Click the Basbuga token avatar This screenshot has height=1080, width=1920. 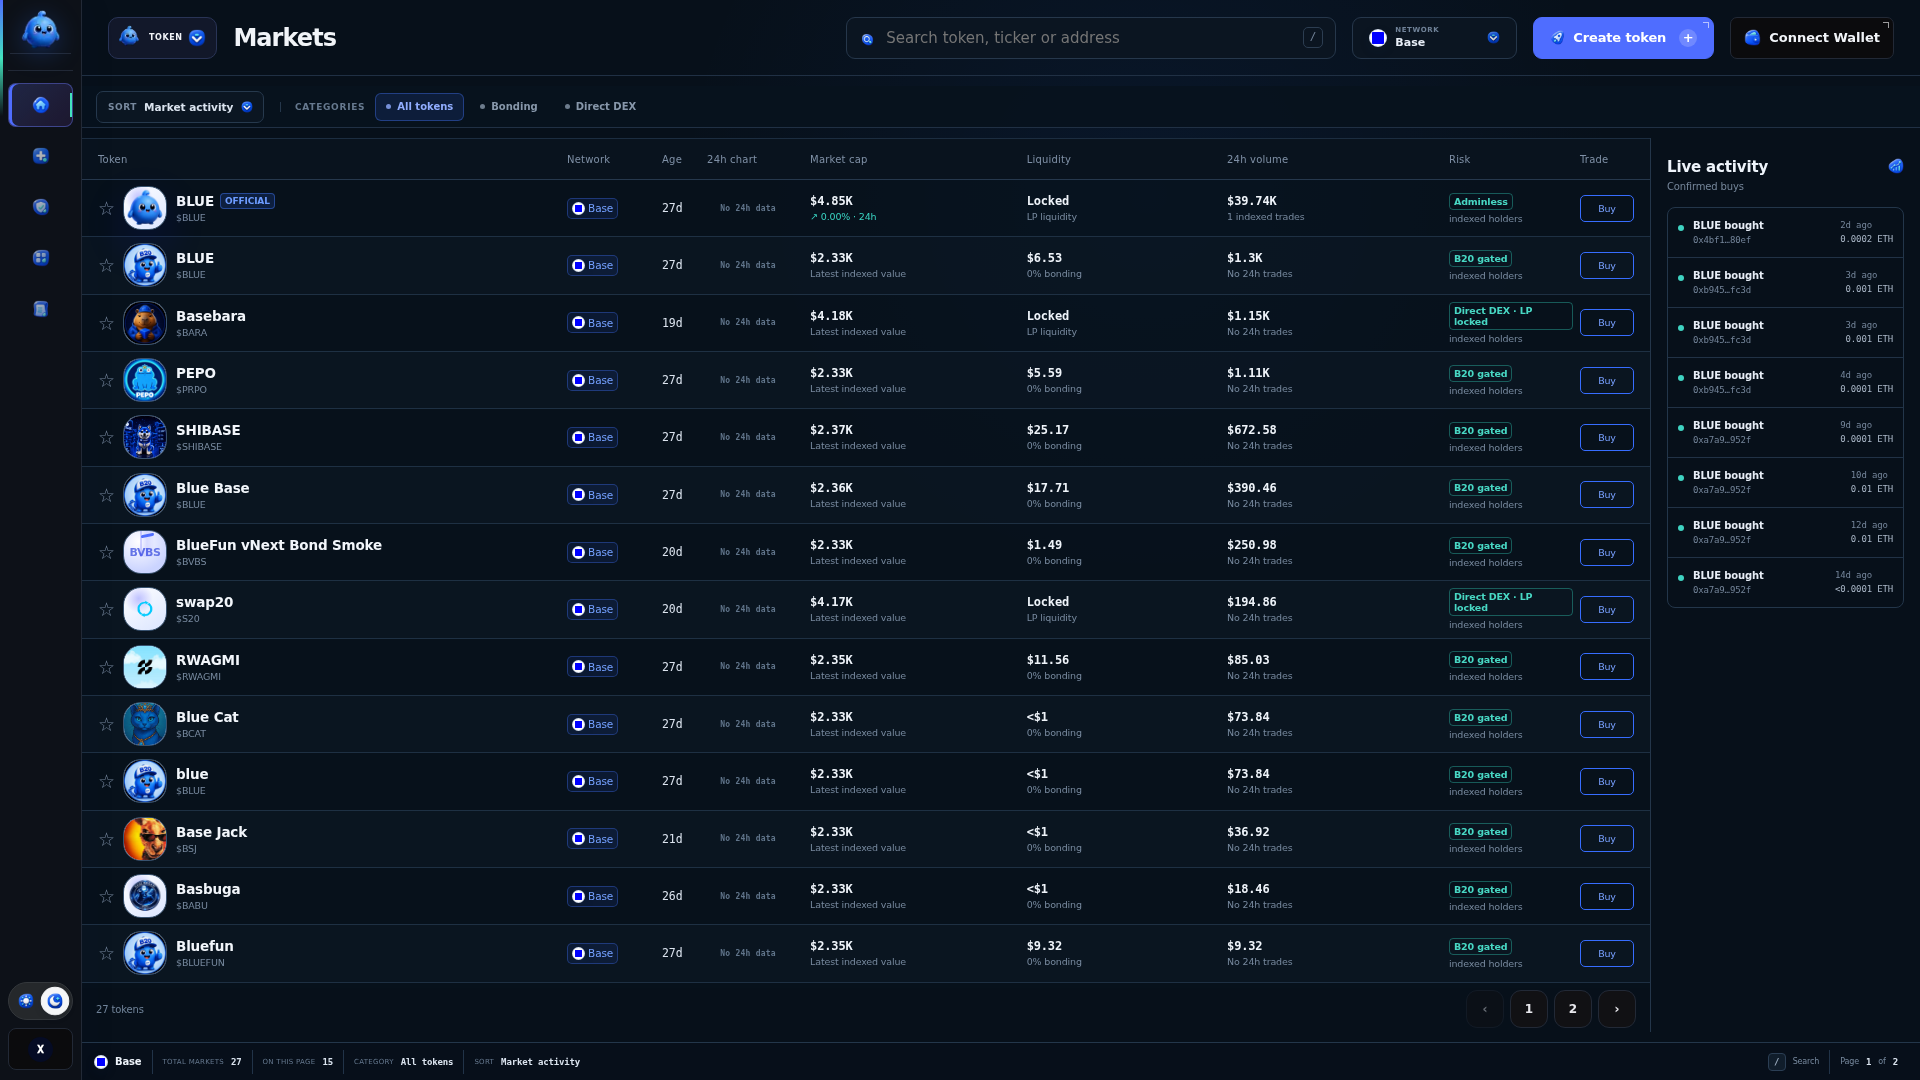145,896
